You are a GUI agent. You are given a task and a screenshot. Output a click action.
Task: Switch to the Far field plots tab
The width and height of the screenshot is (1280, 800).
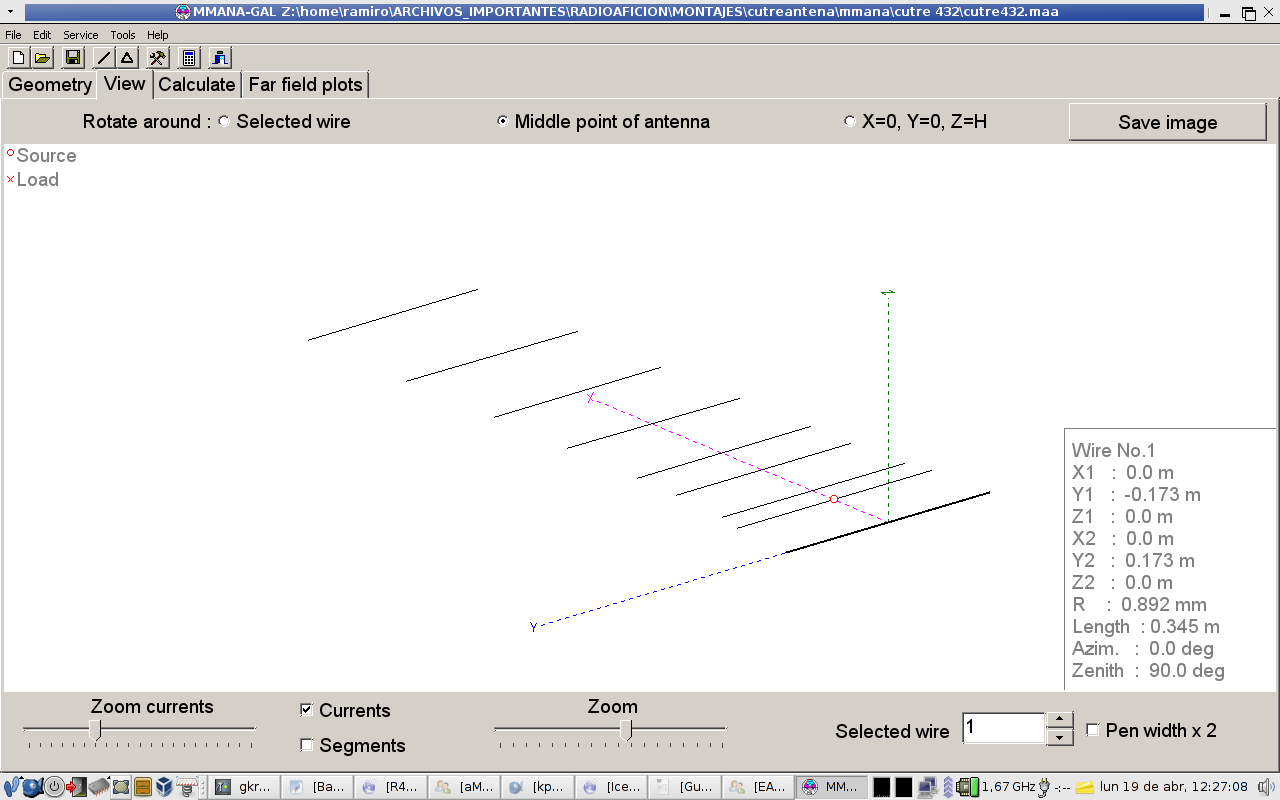click(x=305, y=85)
